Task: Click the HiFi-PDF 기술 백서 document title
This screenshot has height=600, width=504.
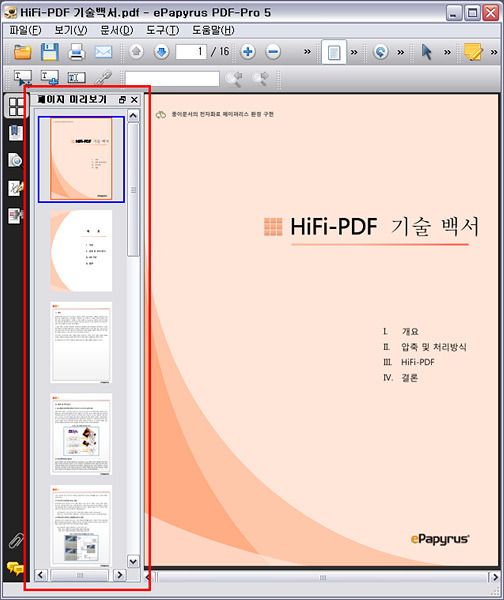Action: pyautogui.click(x=384, y=226)
